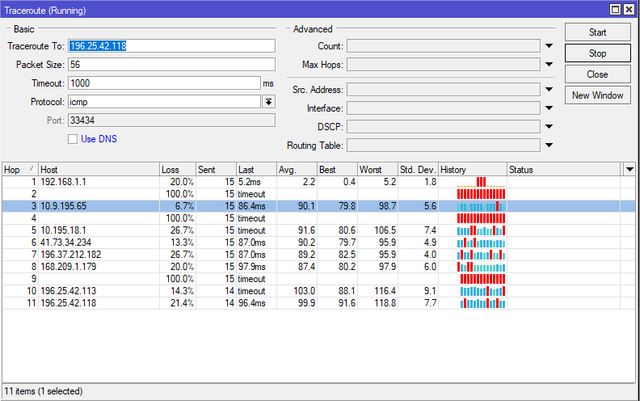This screenshot has height=401, width=640.
Task: Maximize the Traceroute window
Action: coord(615,9)
